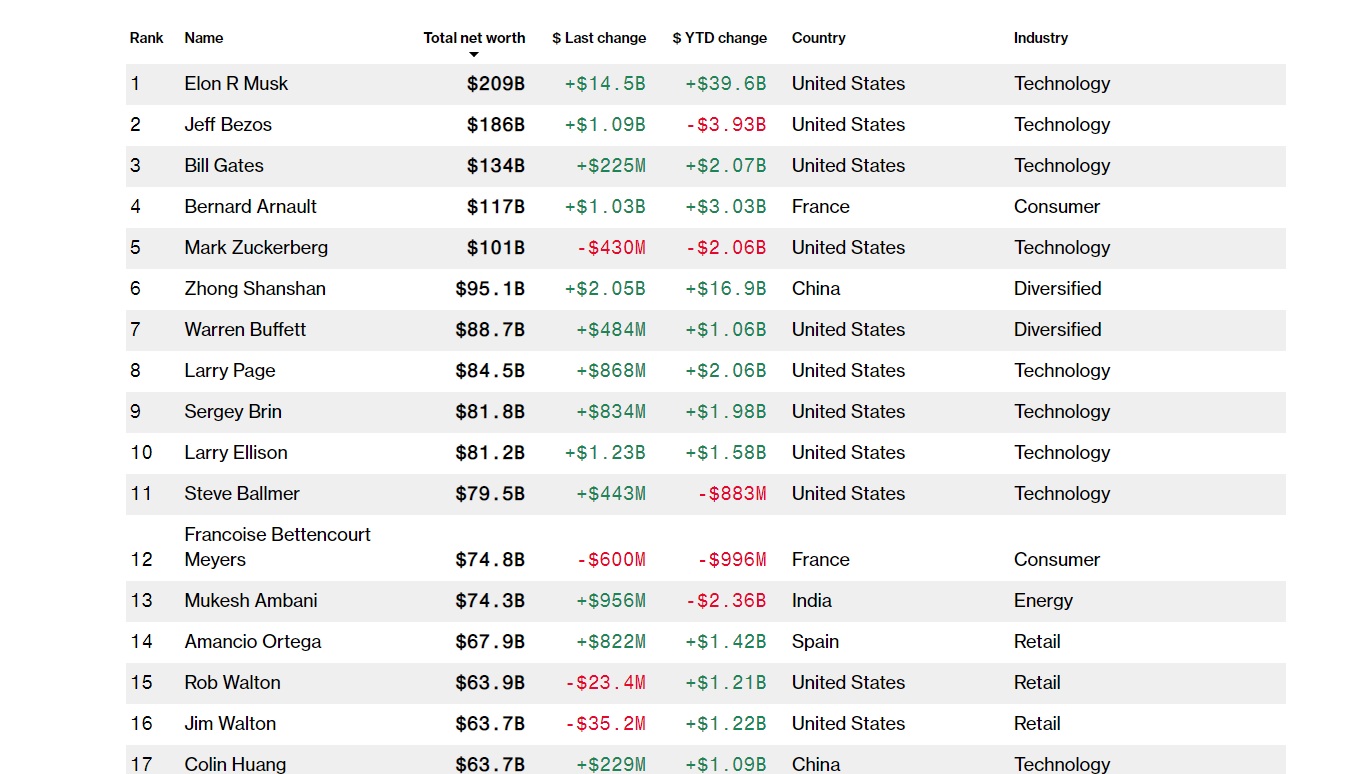This screenshot has width=1345, height=774.
Task: Select Bill Gates in the list
Action: [224, 166]
